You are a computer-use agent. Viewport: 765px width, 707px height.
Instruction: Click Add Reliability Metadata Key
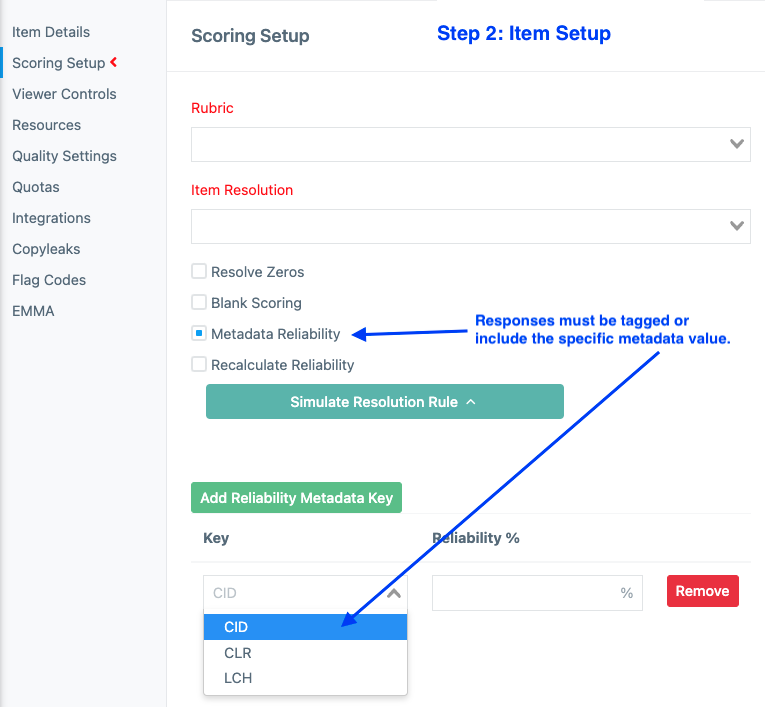click(x=296, y=497)
